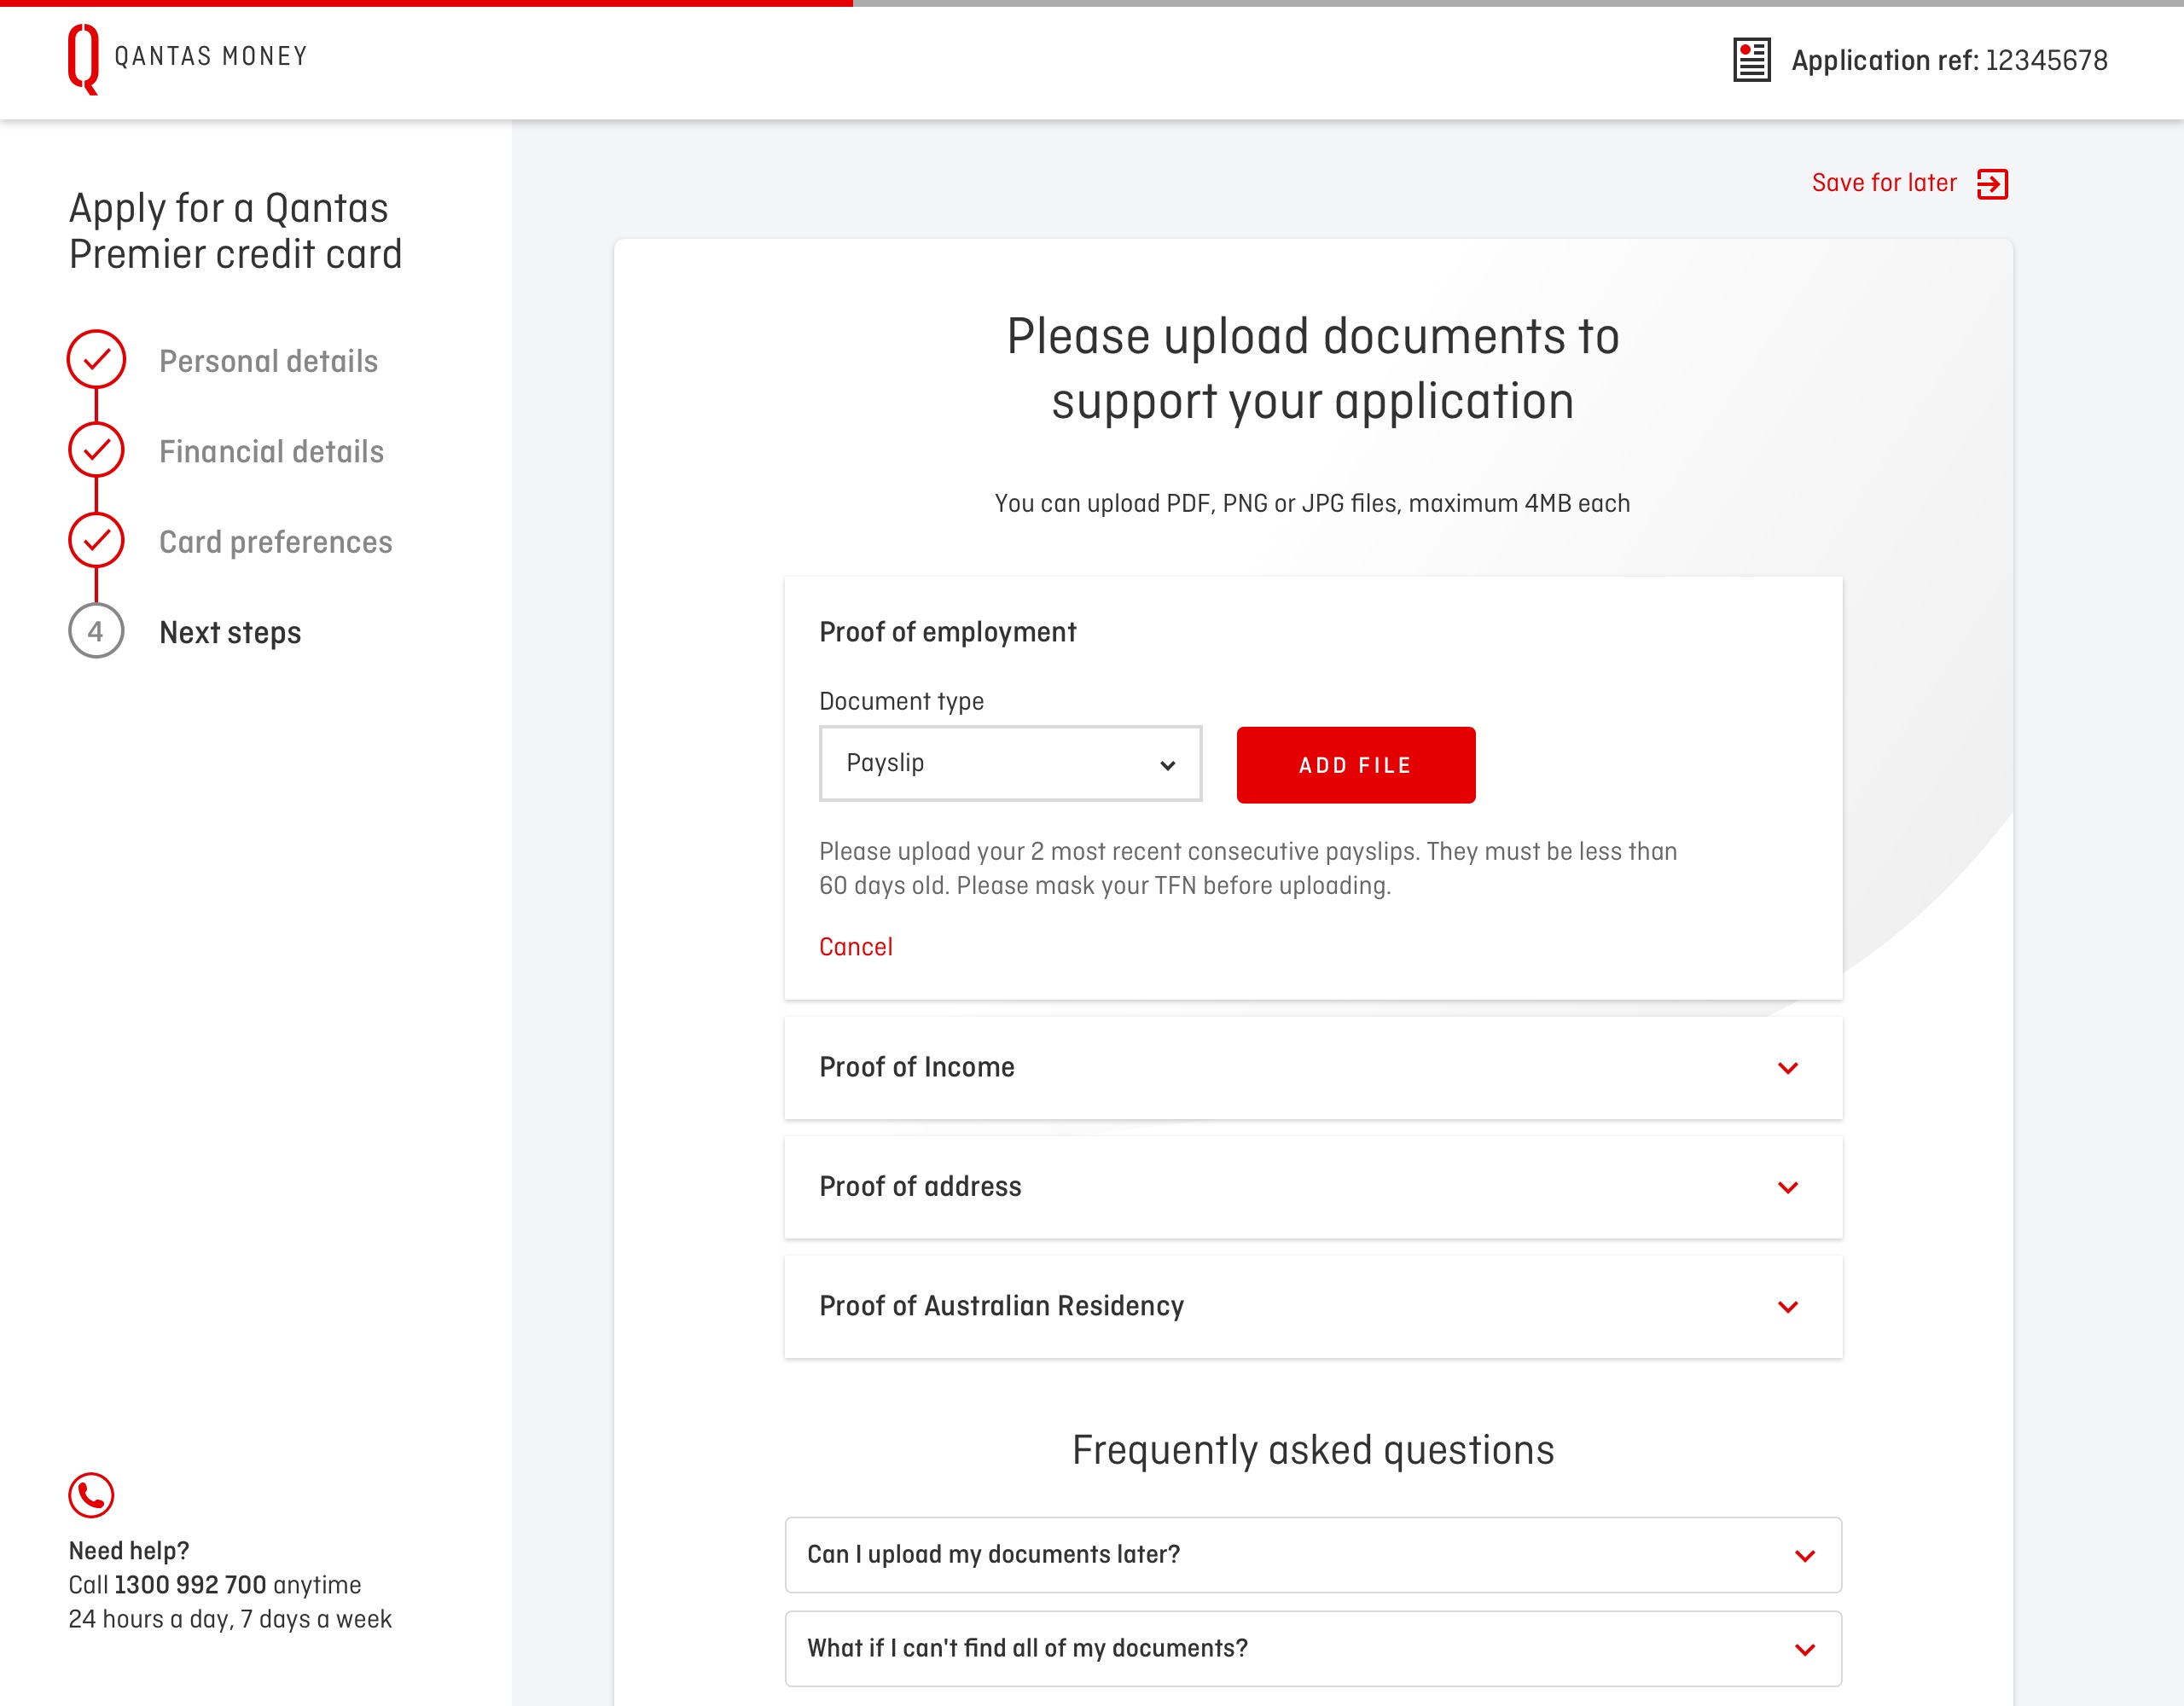2184x1706 pixels.
Task: Click the Cancel link under payslip upload
Action: (857, 945)
